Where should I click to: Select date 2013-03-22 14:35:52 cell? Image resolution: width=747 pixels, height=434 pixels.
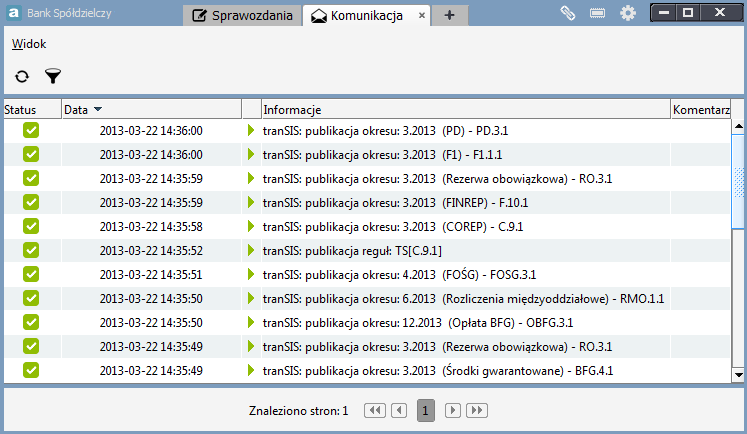coord(151,251)
